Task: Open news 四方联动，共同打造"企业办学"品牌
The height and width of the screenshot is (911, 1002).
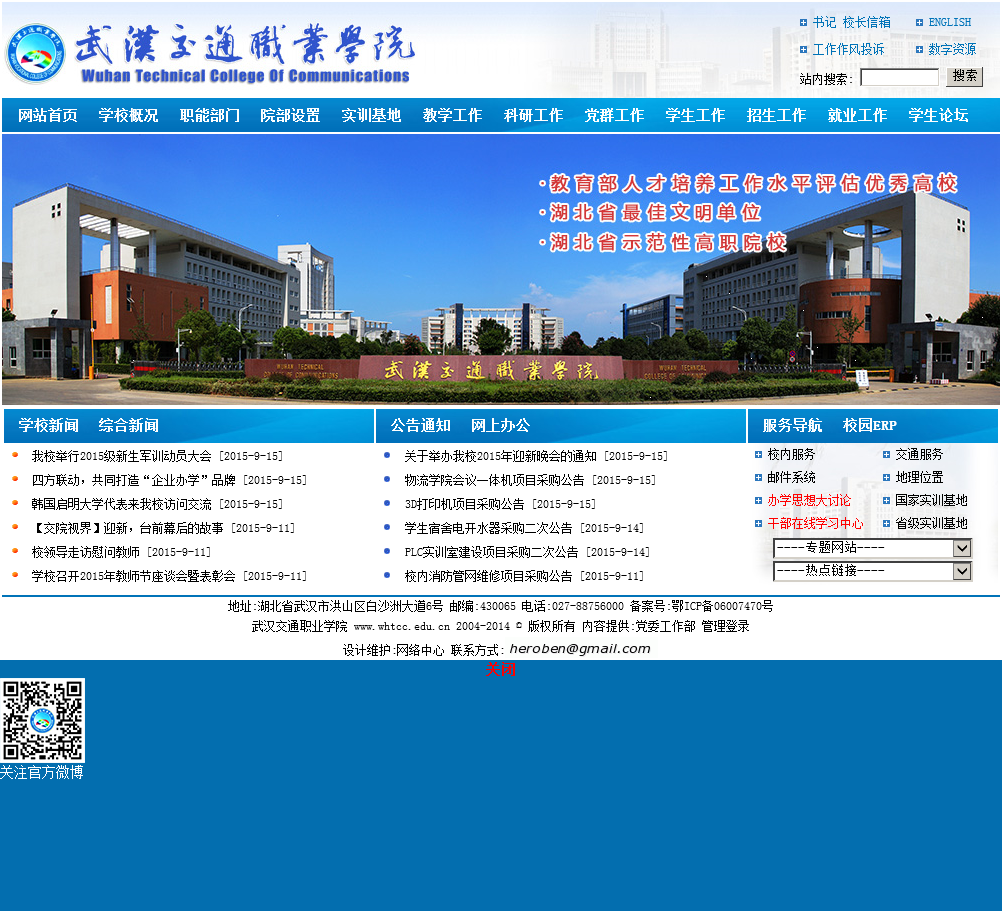Action: coord(134,480)
